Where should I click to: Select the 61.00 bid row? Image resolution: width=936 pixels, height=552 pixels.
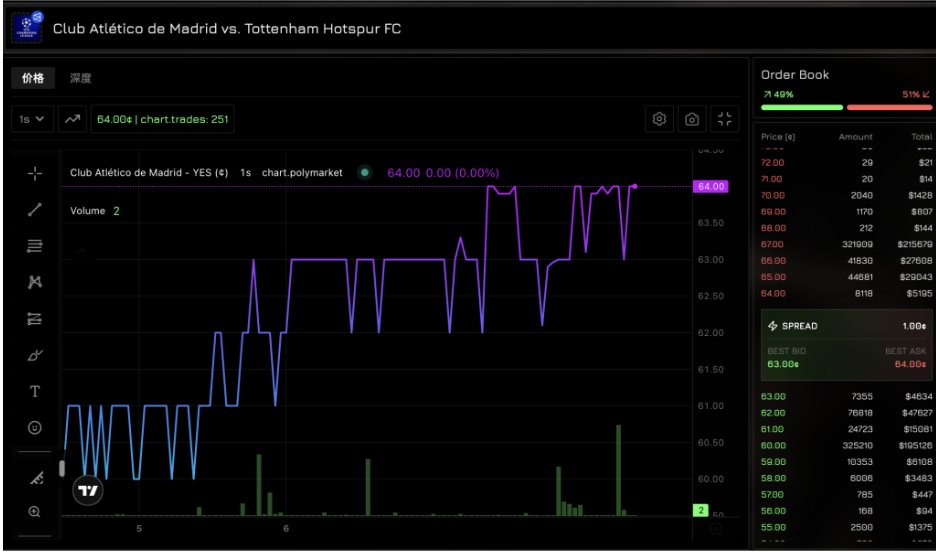point(846,429)
